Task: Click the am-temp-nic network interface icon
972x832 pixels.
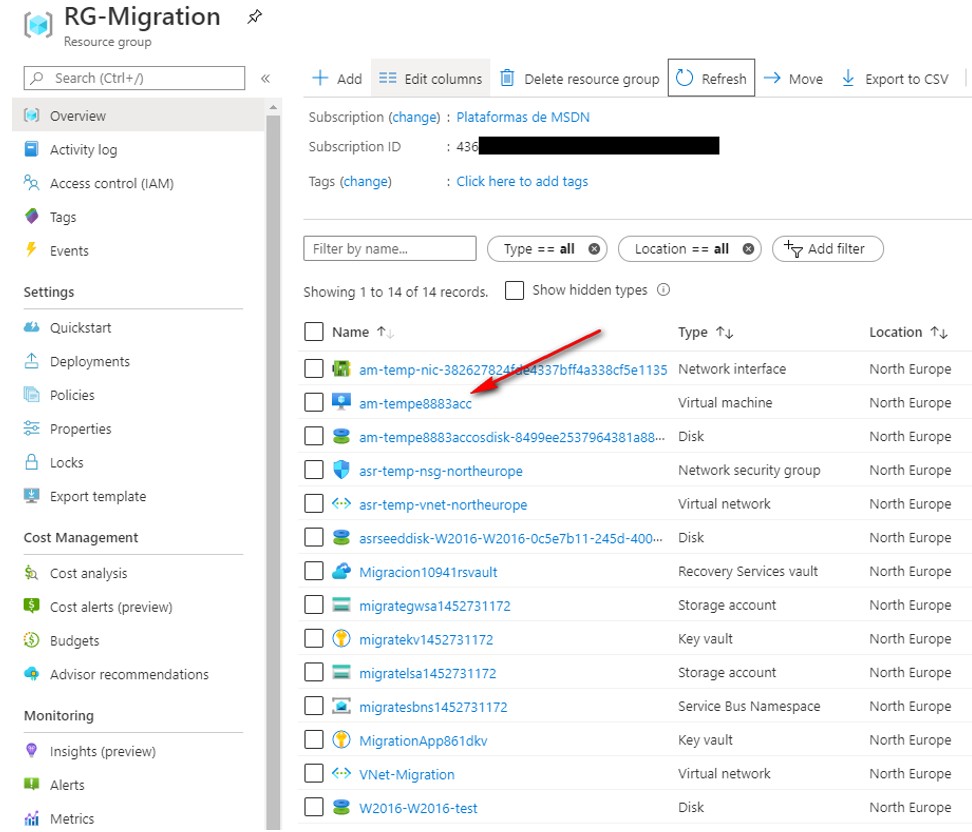Action: [x=342, y=369]
